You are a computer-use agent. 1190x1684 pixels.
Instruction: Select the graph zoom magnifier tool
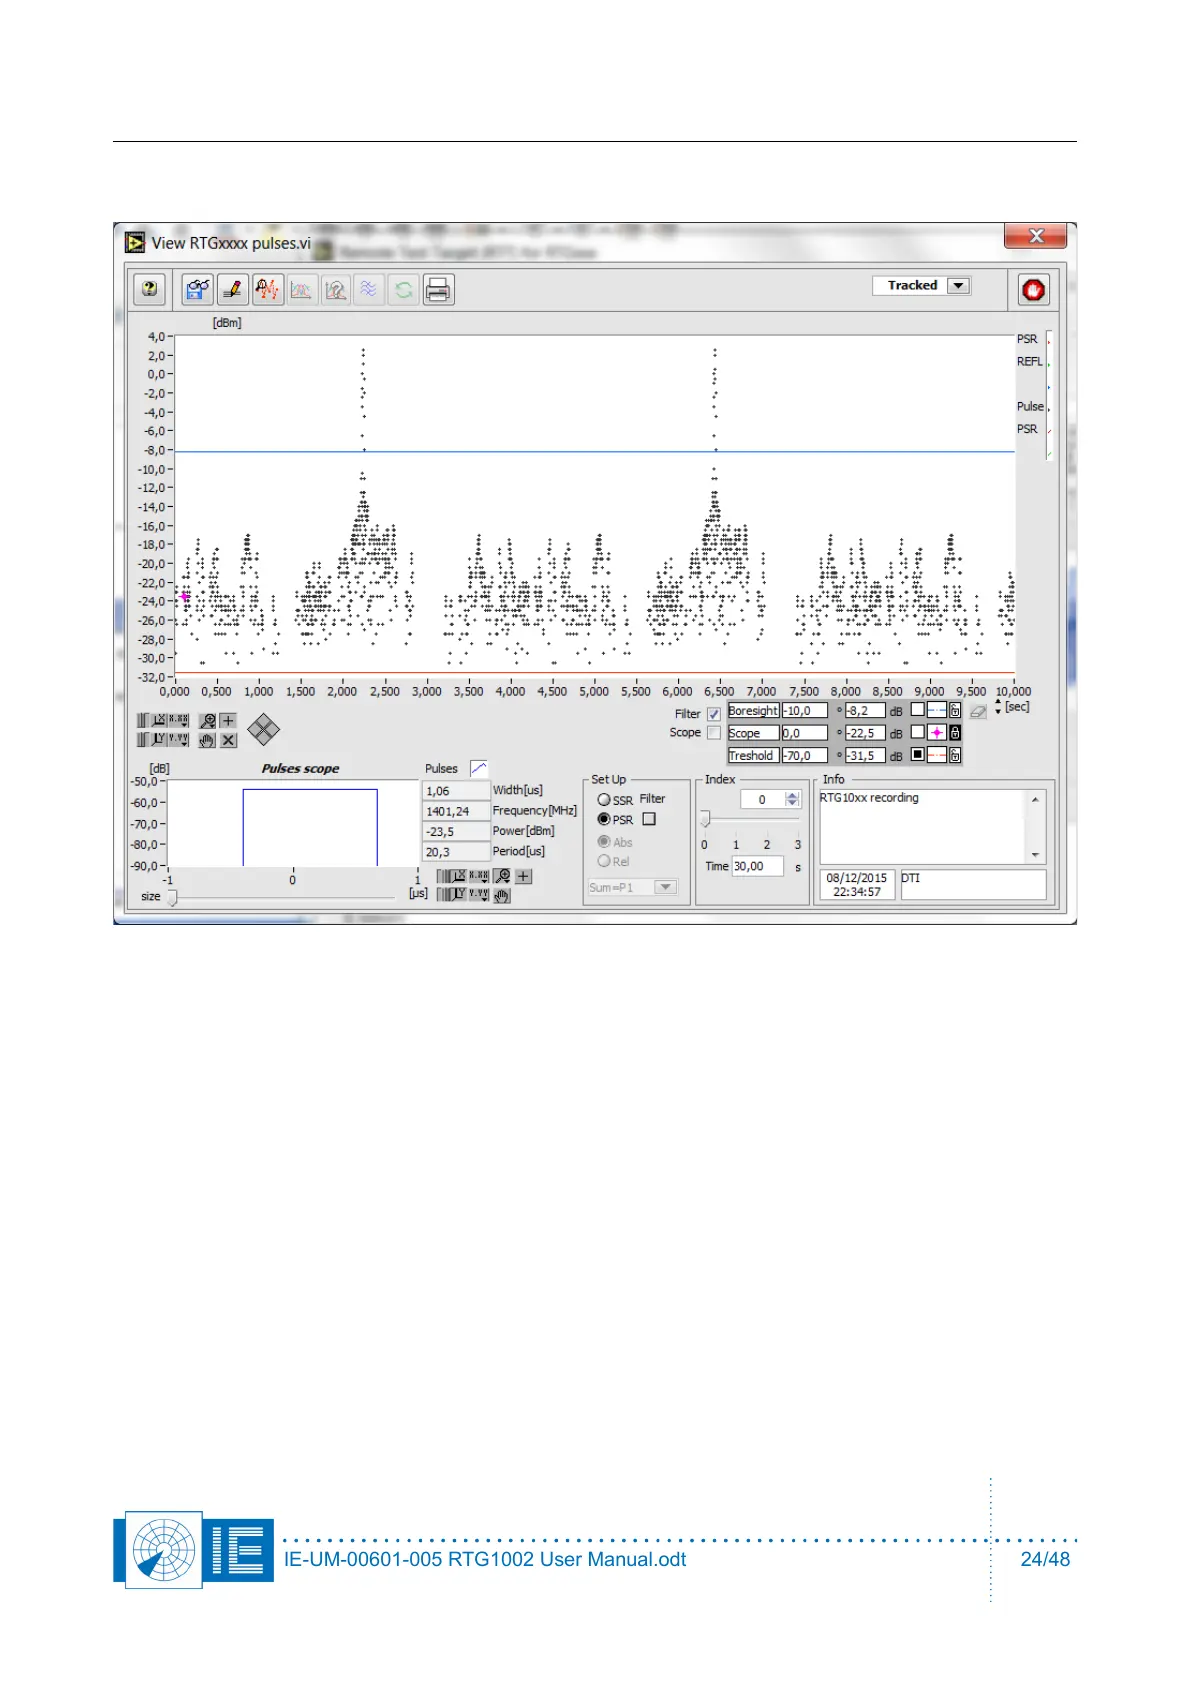point(207,721)
